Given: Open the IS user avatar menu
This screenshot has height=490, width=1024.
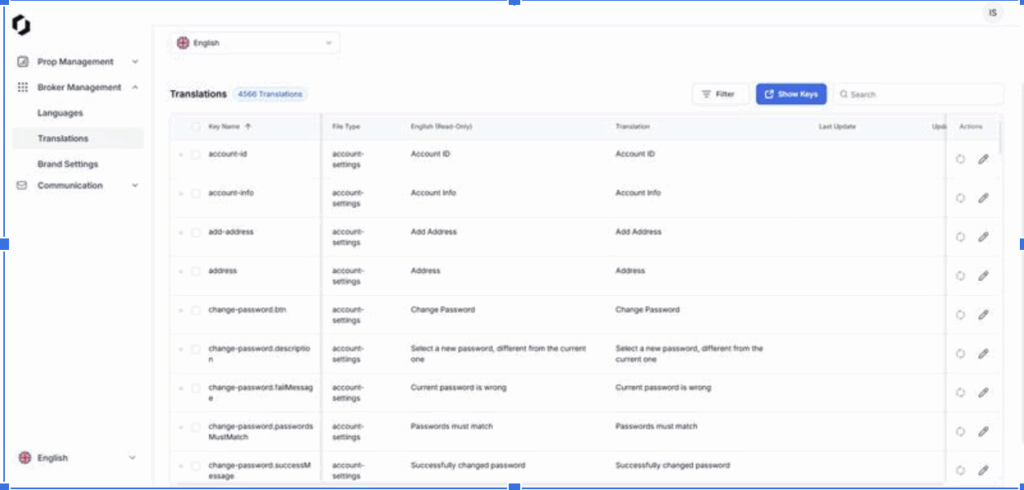Looking at the screenshot, I should tap(992, 13).
